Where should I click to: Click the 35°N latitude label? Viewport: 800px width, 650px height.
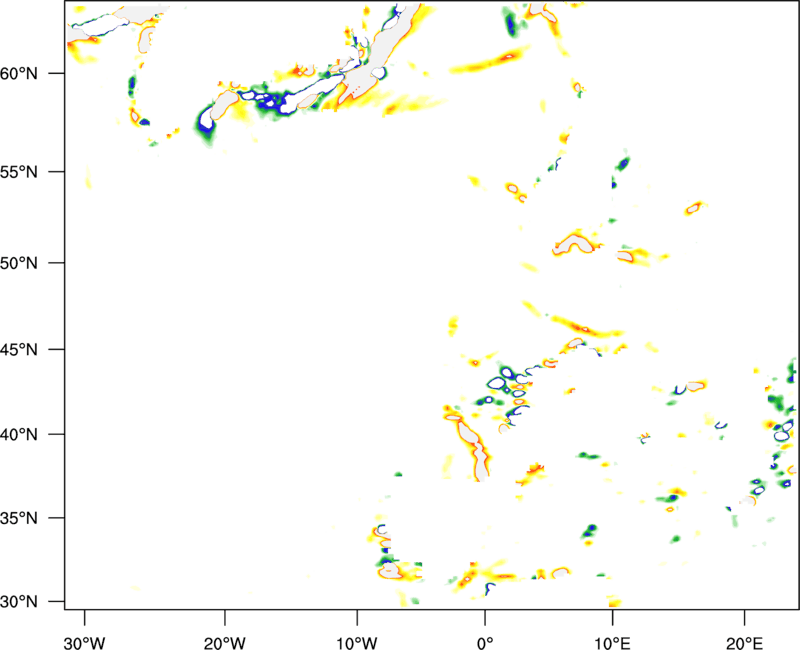tap(19, 518)
